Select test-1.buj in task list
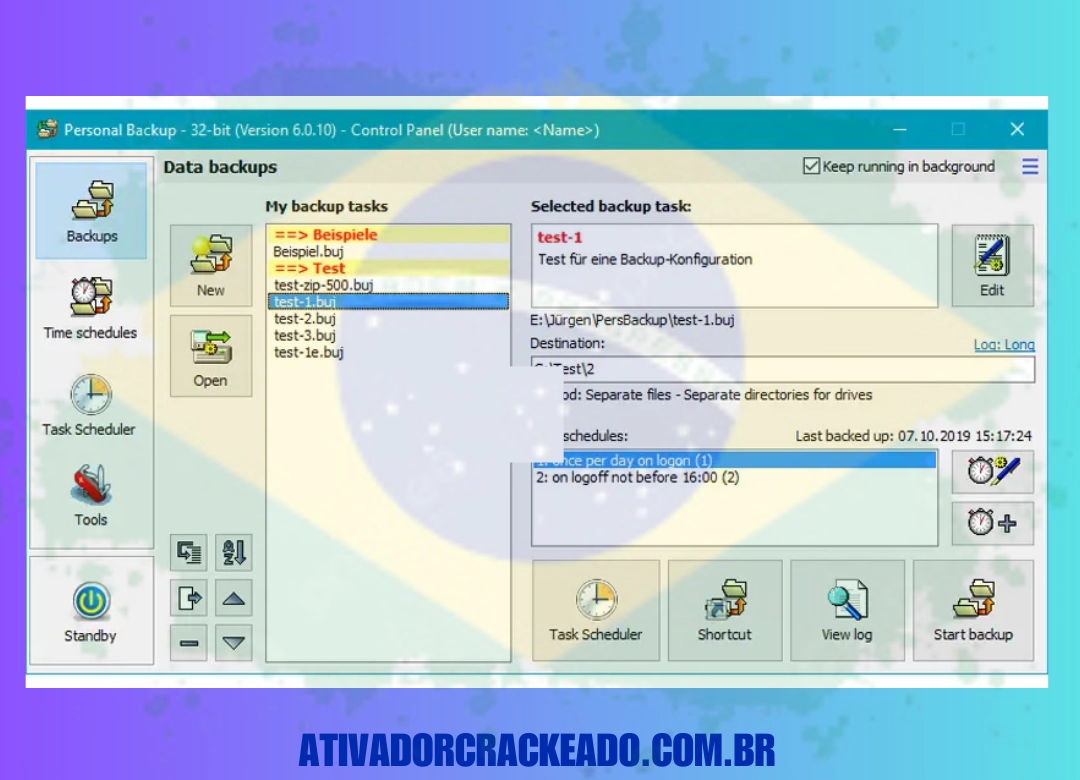This screenshot has width=1080, height=780. coord(388,301)
